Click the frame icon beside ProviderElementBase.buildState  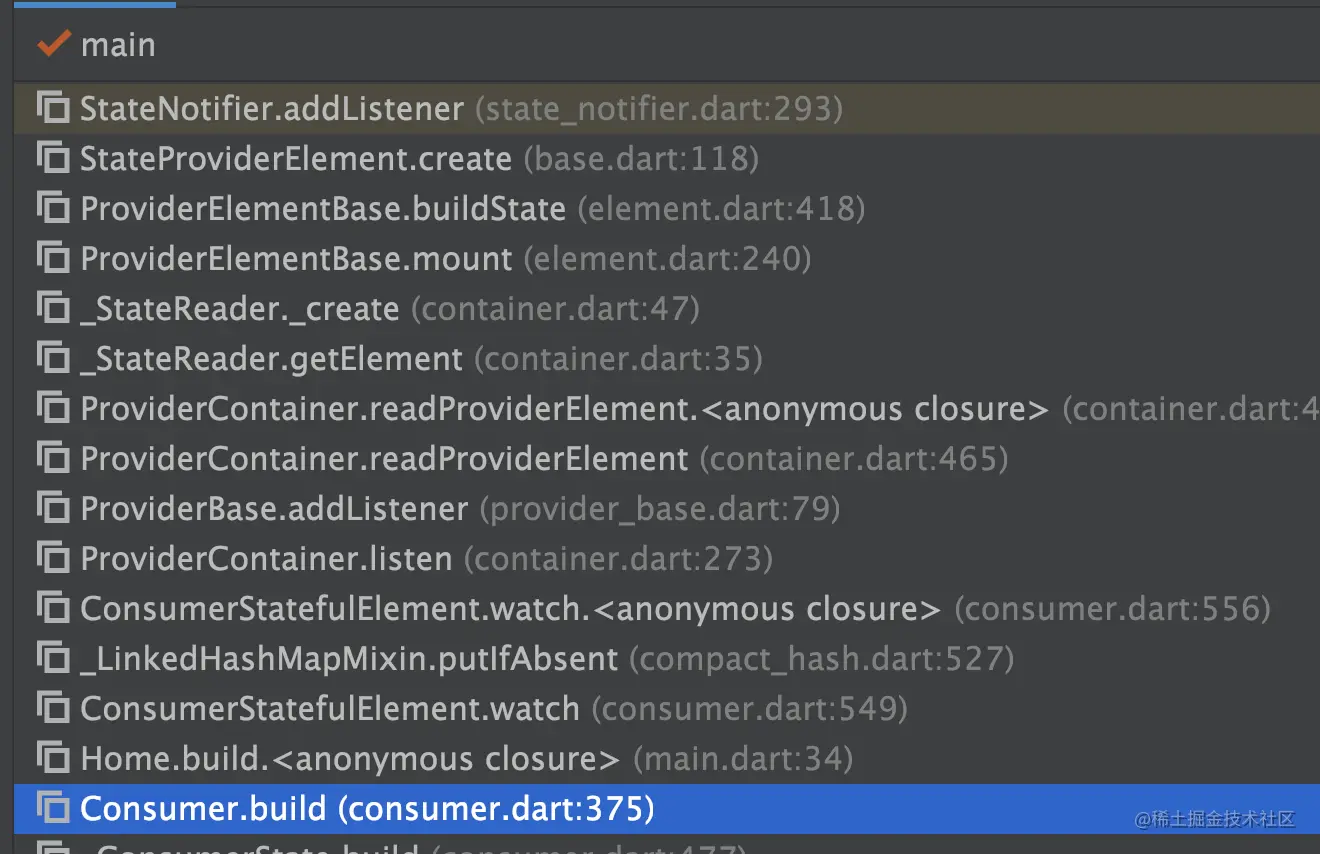click(x=52, y=208)
